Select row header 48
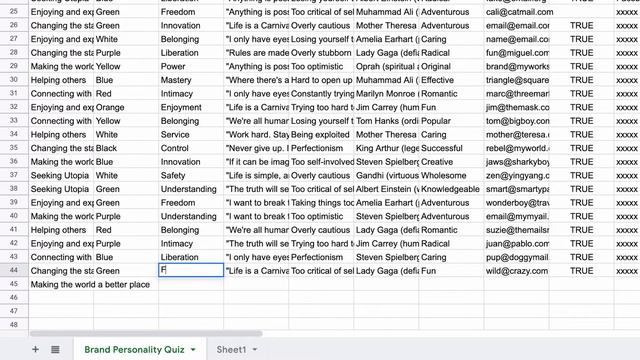This screenshot has height=360, width=640. click(14, 325)
